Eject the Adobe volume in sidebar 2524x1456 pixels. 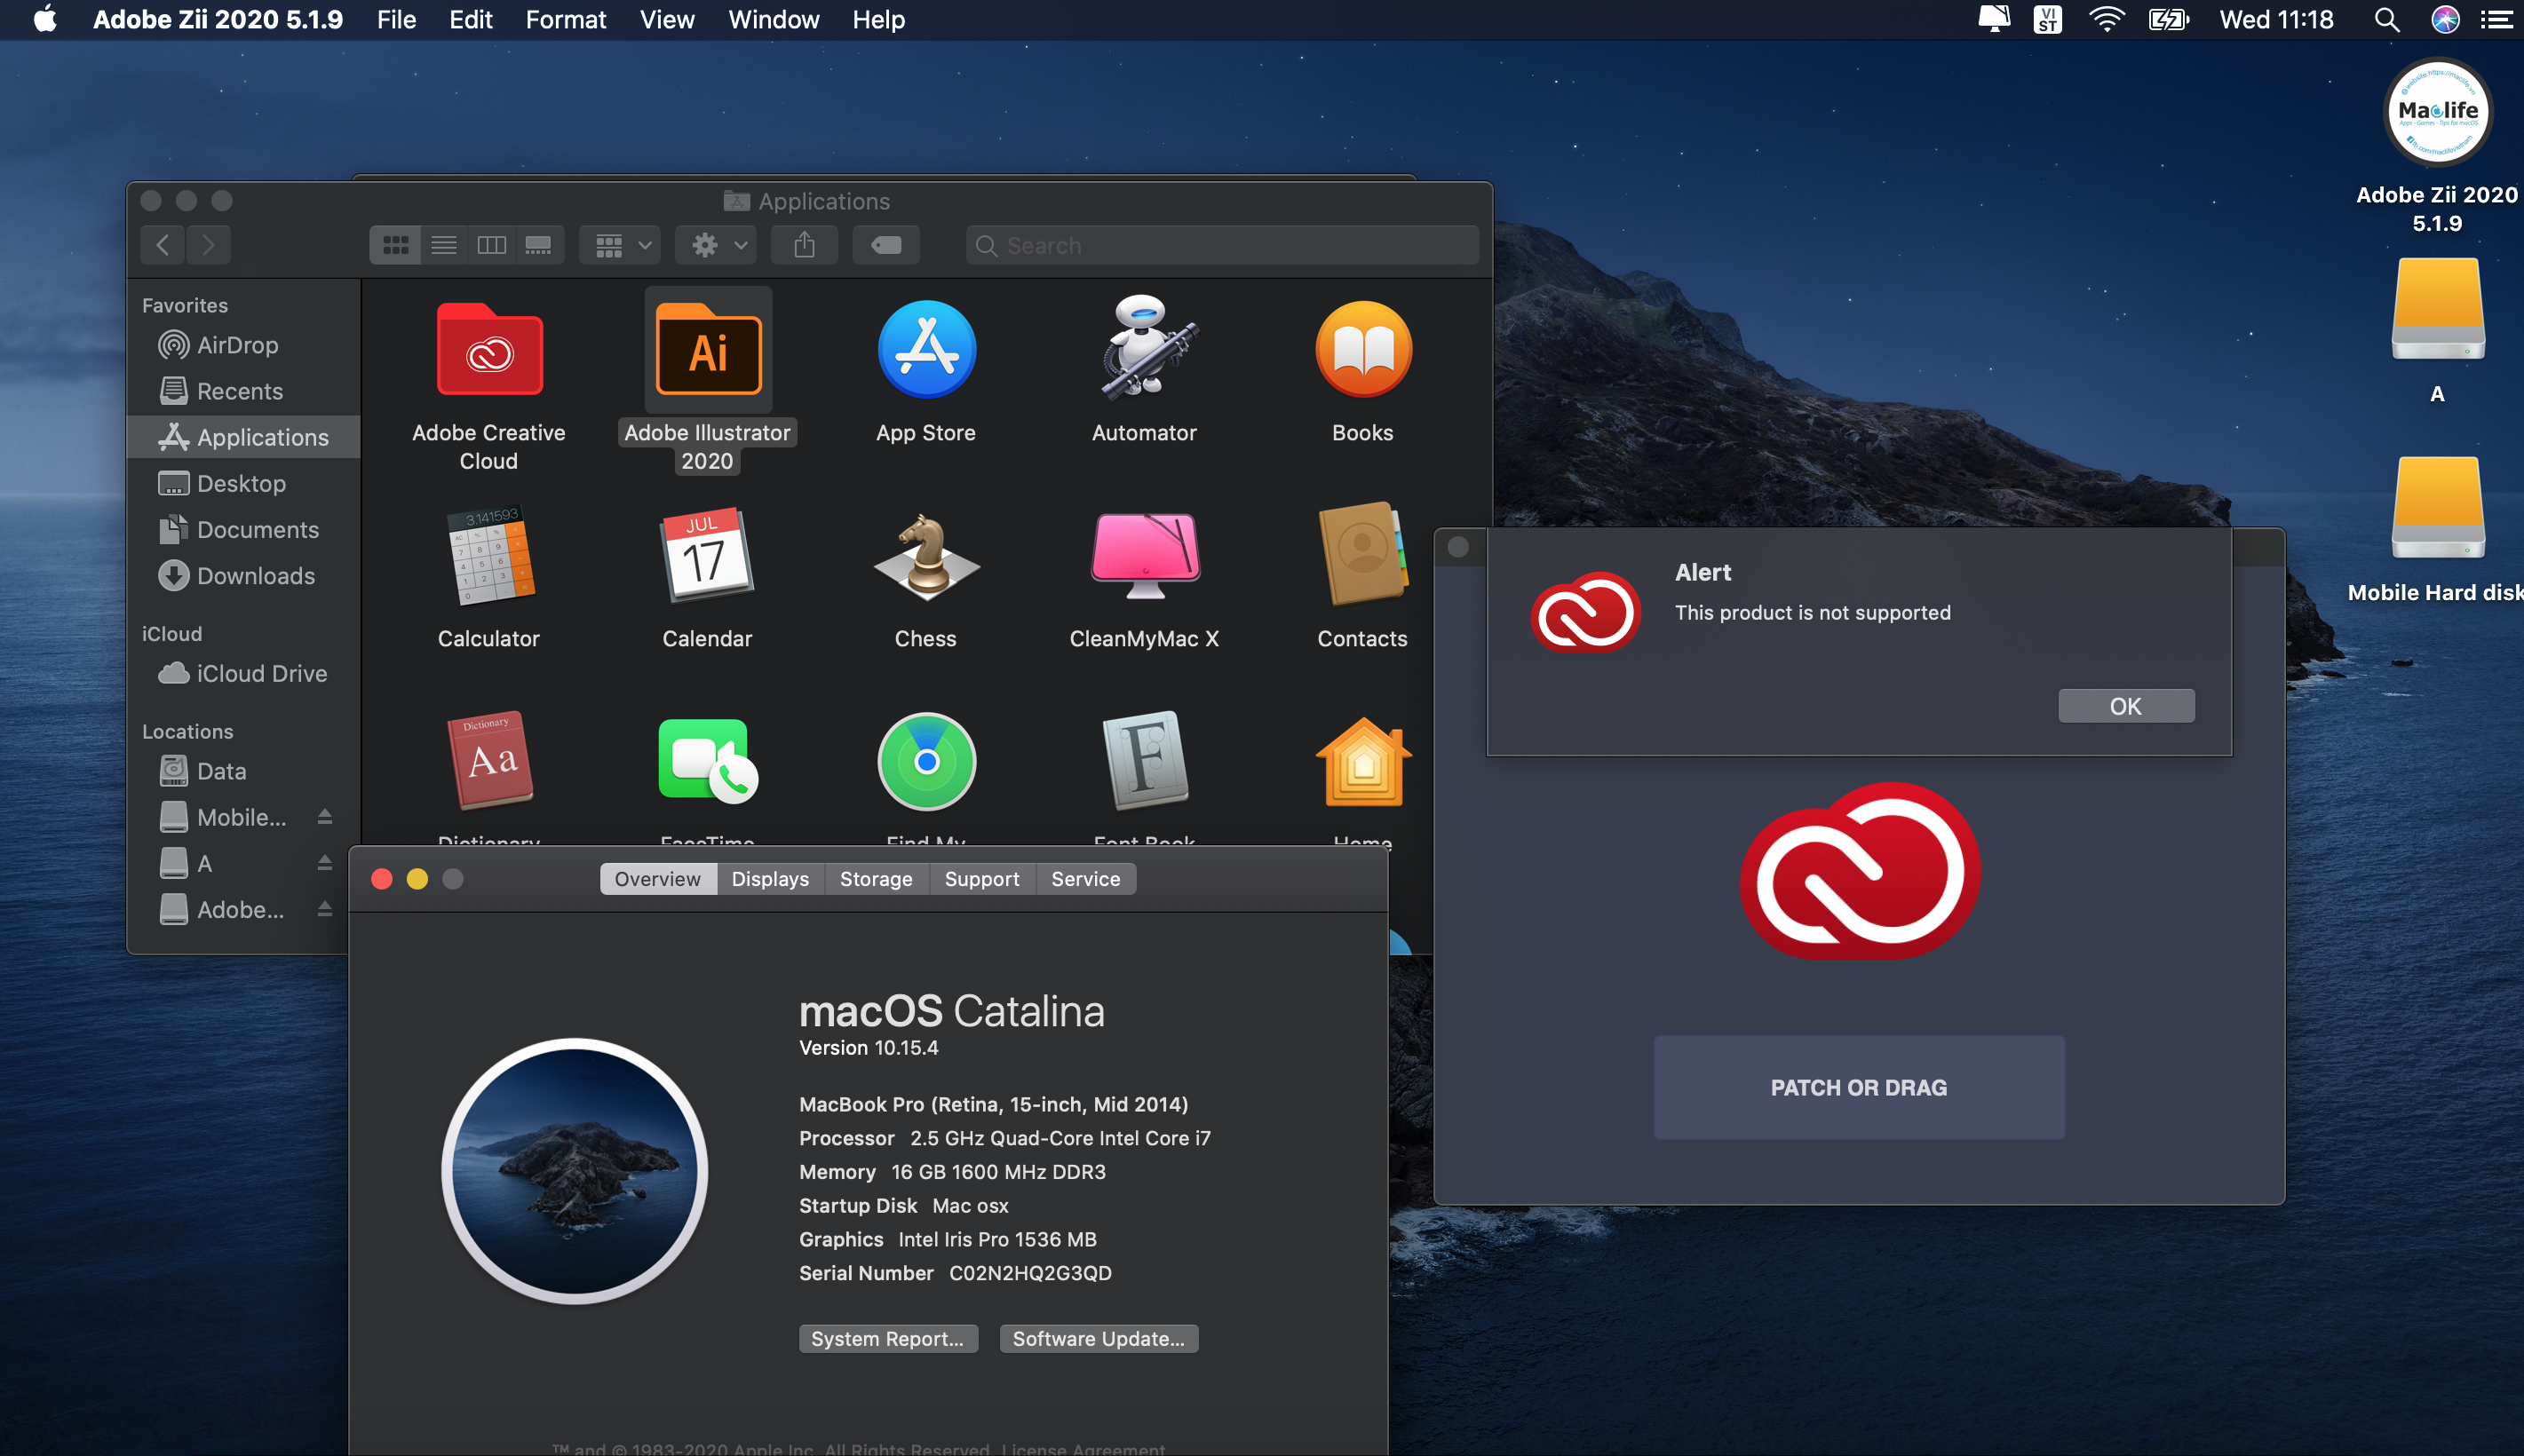point(325,909)
